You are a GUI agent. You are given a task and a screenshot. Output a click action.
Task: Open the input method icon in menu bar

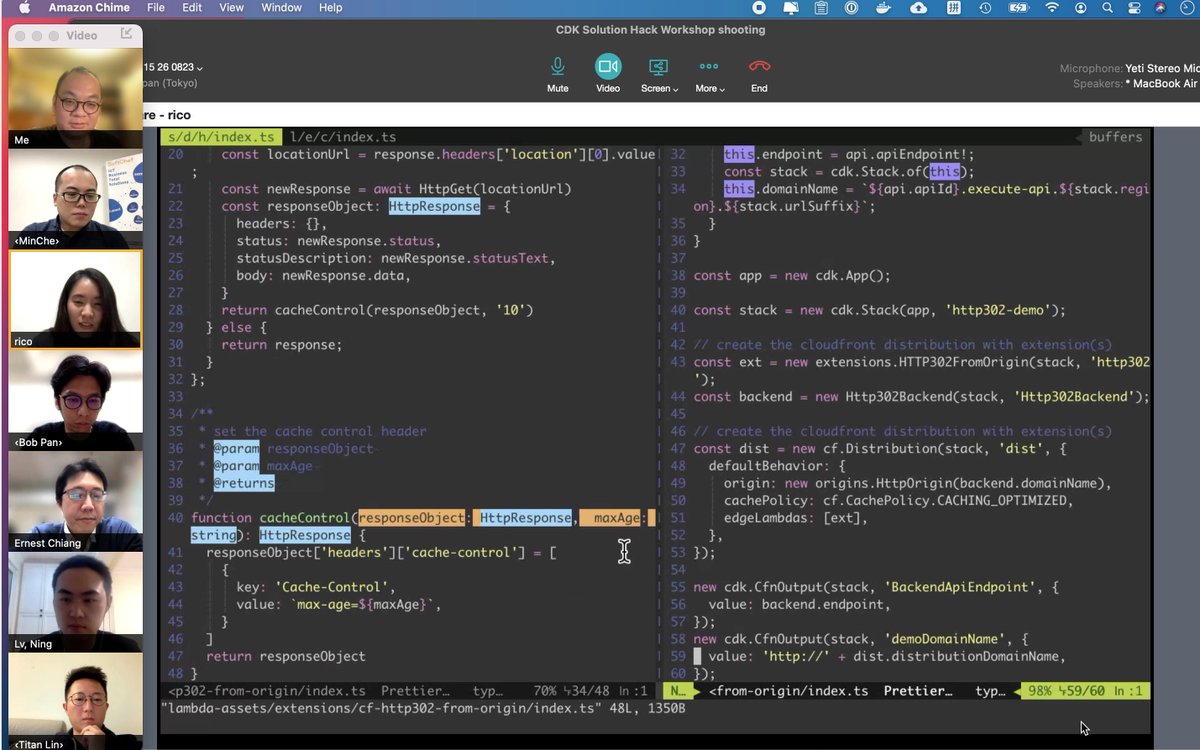pos(953,8)
